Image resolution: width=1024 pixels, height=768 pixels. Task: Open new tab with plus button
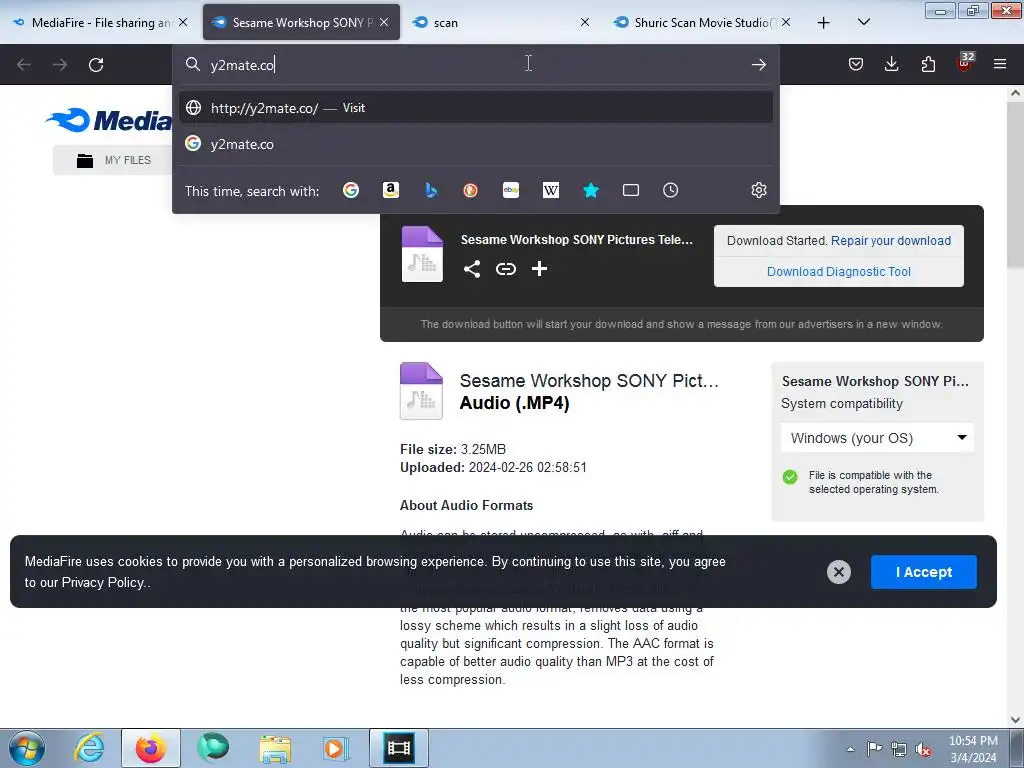(824, 22)
